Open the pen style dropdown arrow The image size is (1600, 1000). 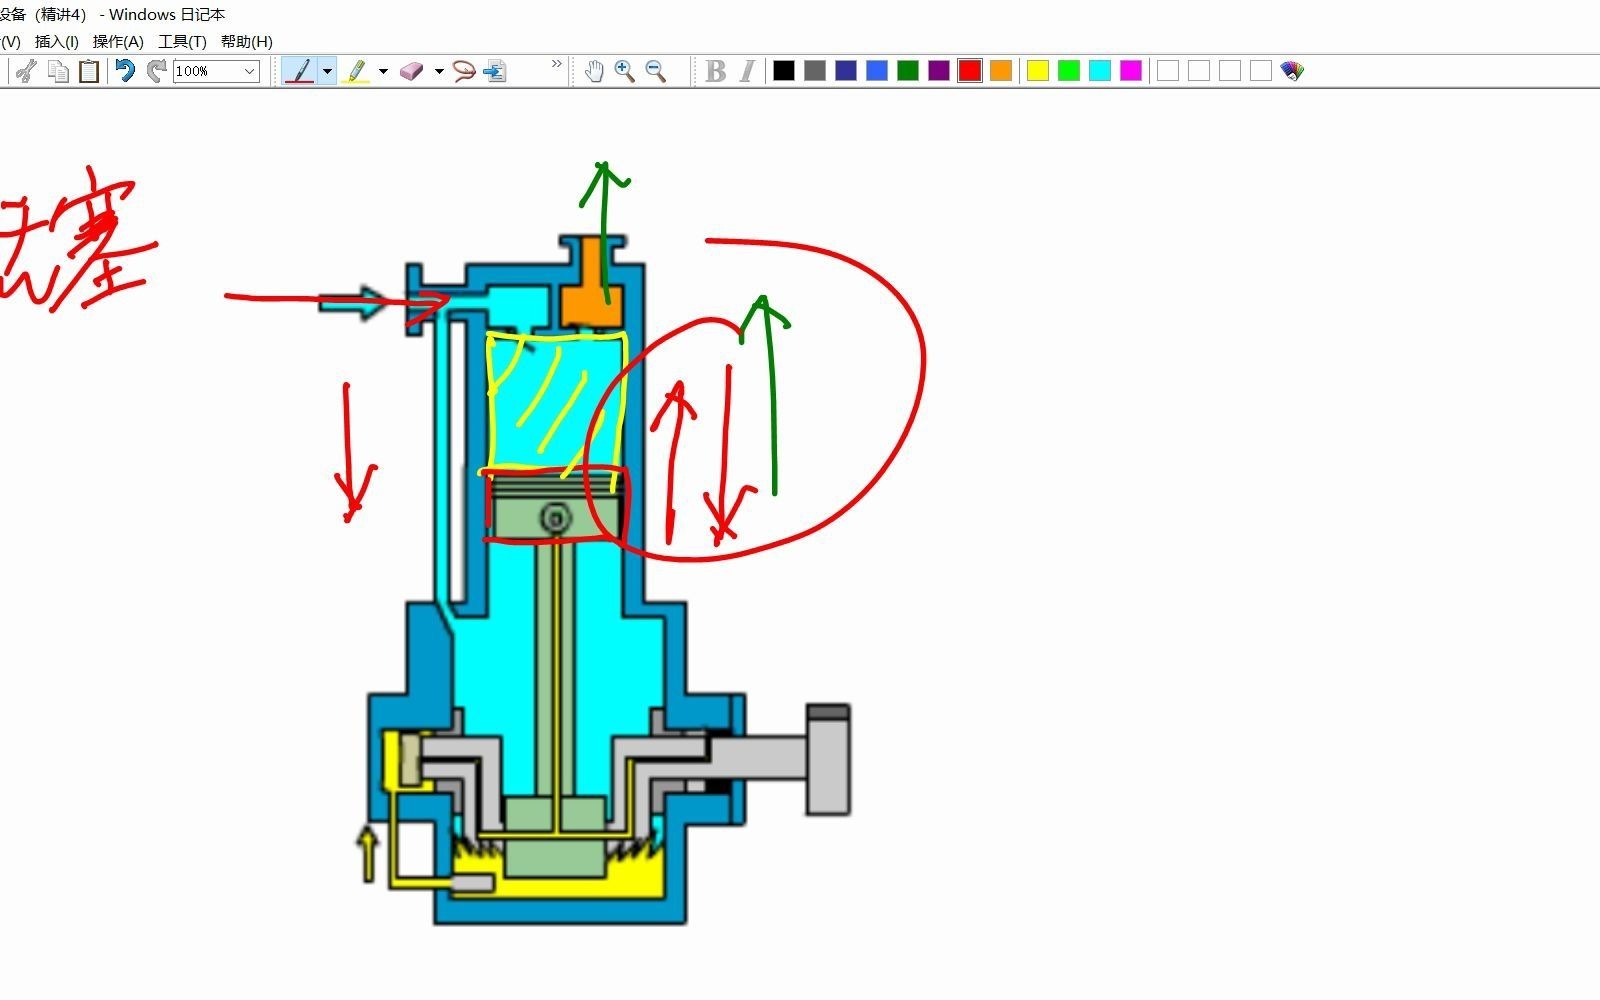pyautogui.click(x=327, y=71)
